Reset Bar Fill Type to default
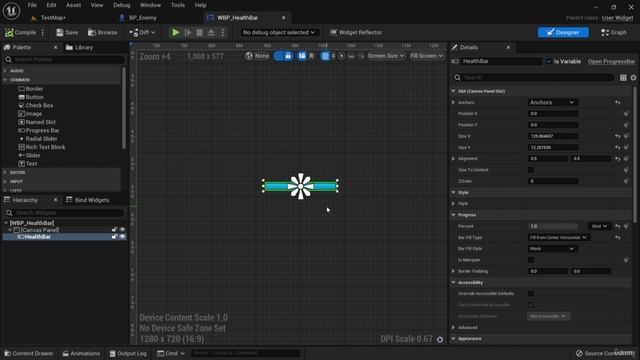The width and height of the screenshot is (640, 360). click(x=618, y=238)
